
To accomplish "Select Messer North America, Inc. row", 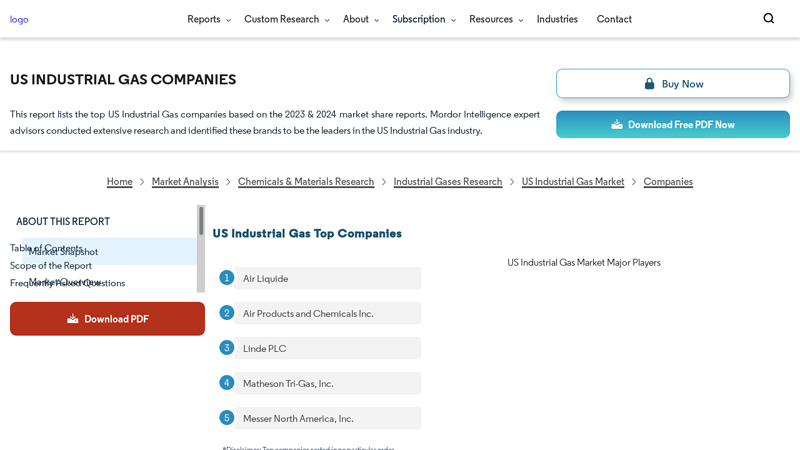I will (x=327, y=418).
